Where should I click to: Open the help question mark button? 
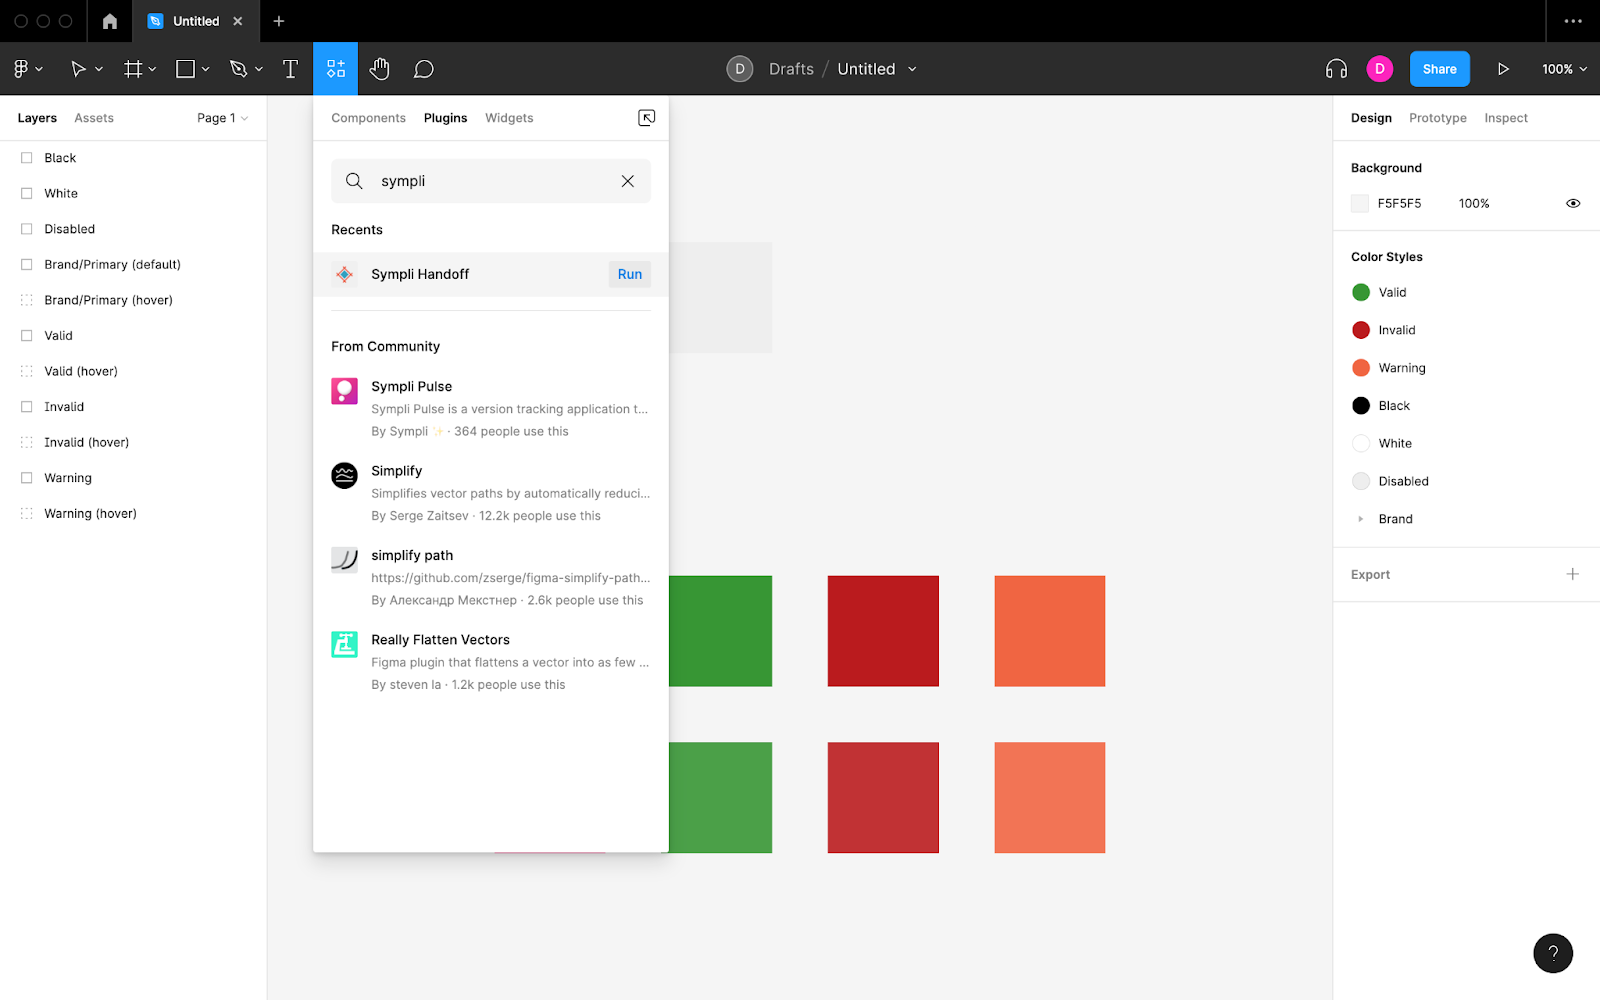pos(1553,953)
